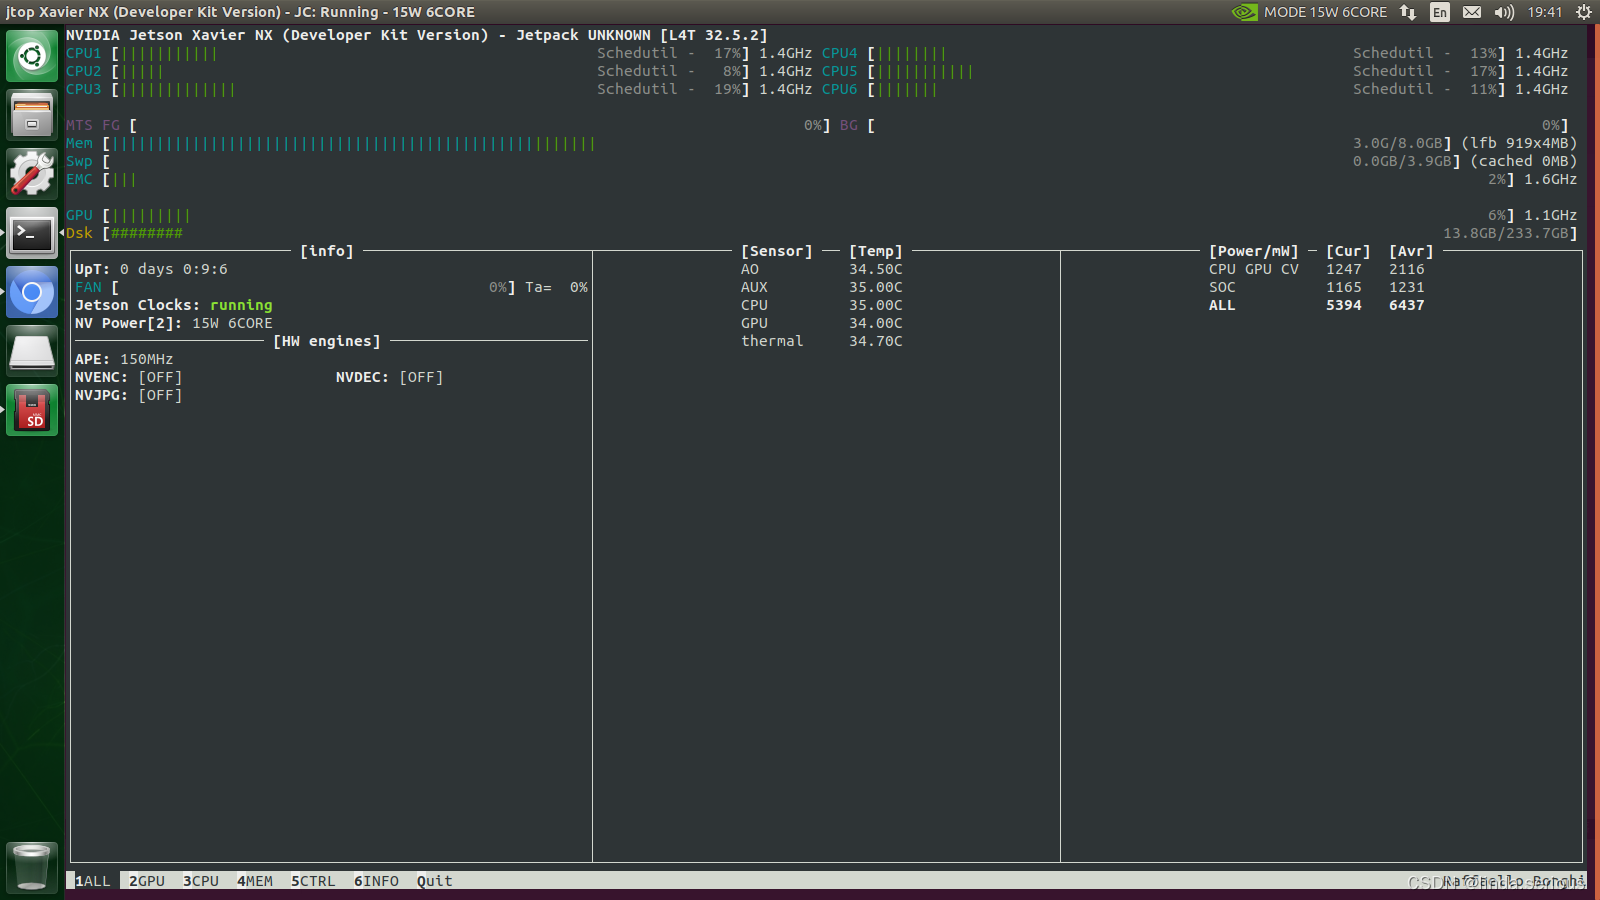
Task: Click MODE 15W 6CORE power mode label
Action: (1325, 12)
